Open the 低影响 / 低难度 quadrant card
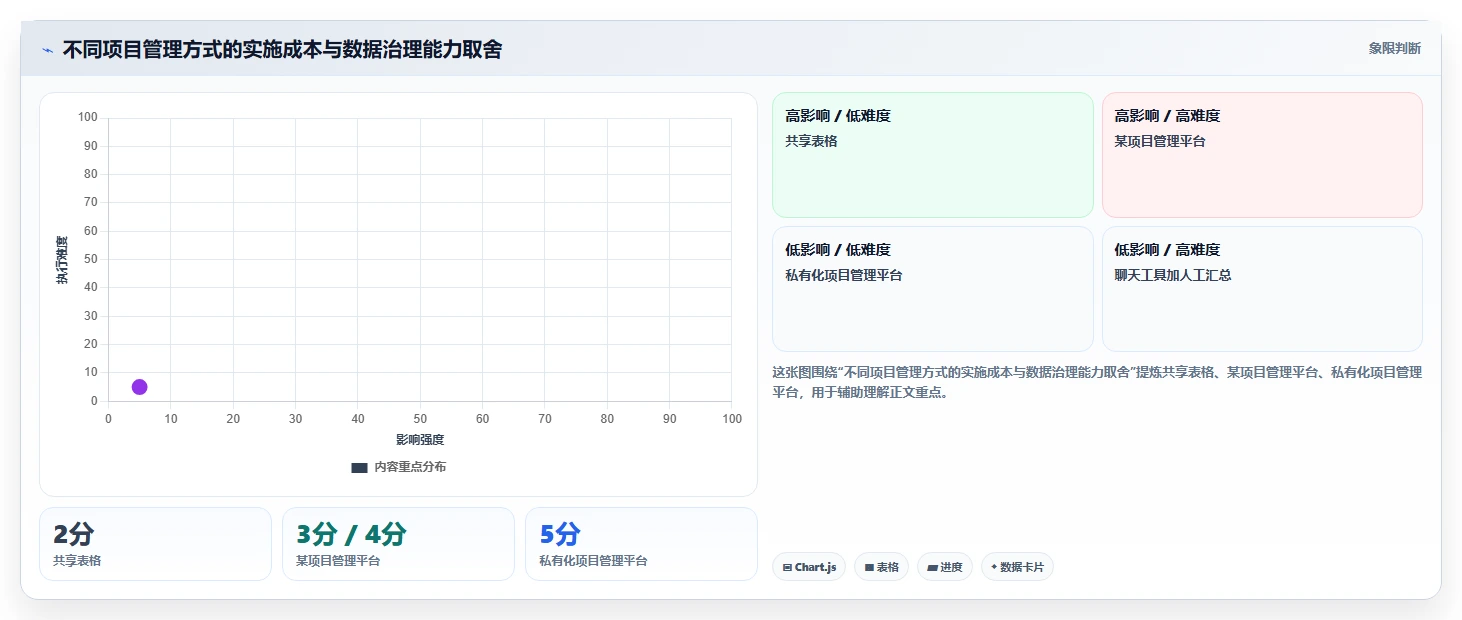 tap(932, 289)
